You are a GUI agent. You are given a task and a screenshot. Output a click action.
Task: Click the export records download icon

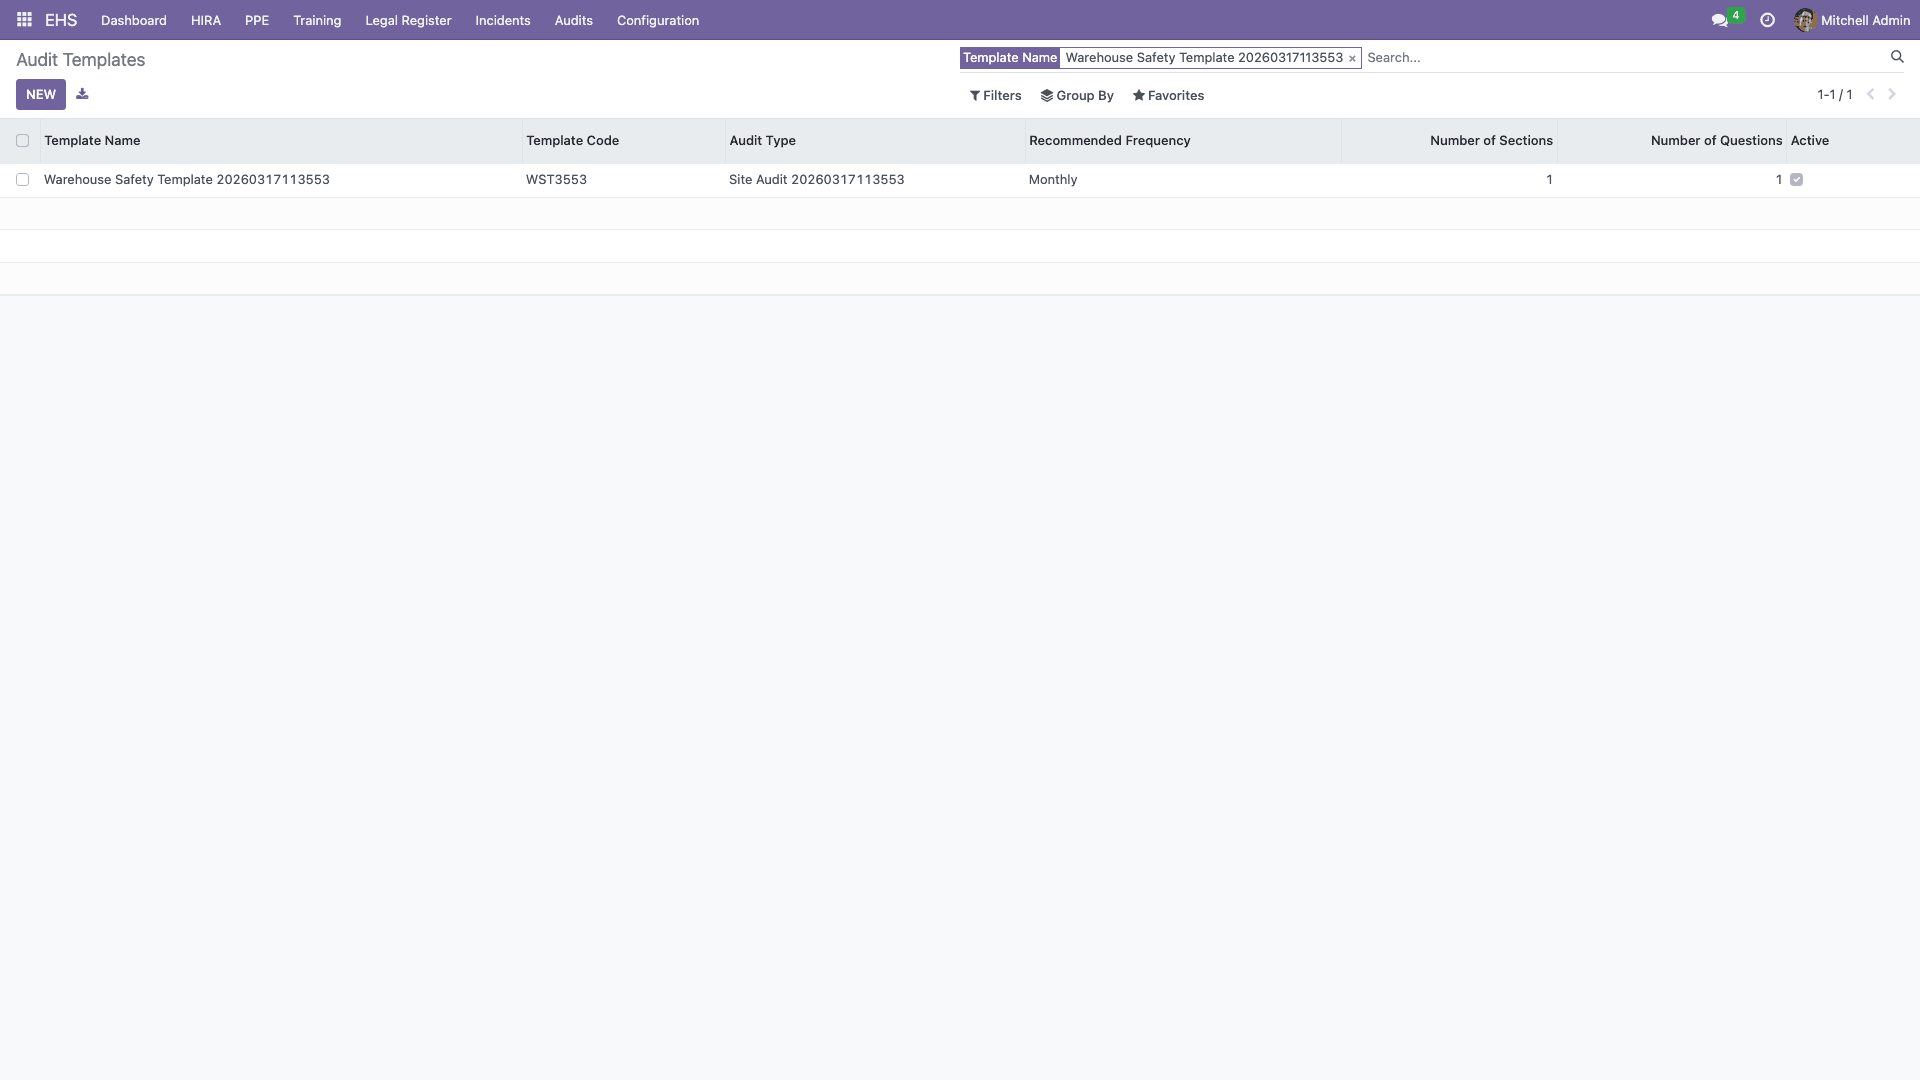pyautogui.click(x=83, y=93)
